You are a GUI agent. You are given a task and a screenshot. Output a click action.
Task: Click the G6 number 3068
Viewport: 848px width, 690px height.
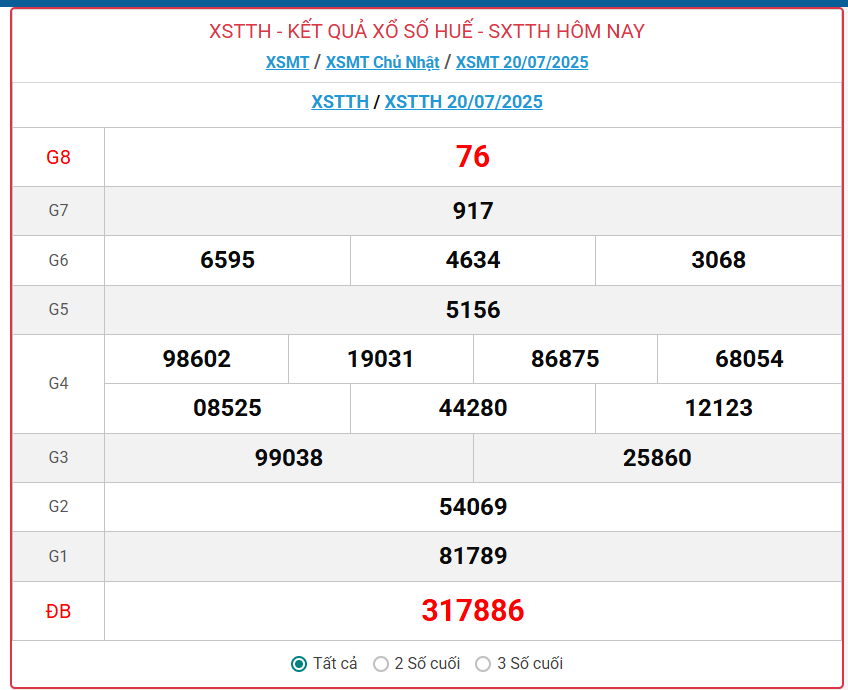pyautogui.click(x=718, y=260)
